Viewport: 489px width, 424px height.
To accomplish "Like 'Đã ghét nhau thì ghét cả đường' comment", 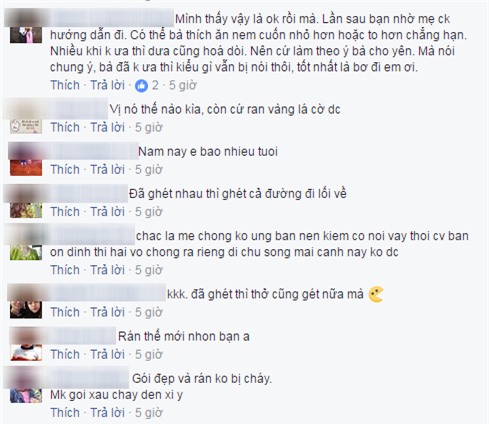I will [65, 212].
